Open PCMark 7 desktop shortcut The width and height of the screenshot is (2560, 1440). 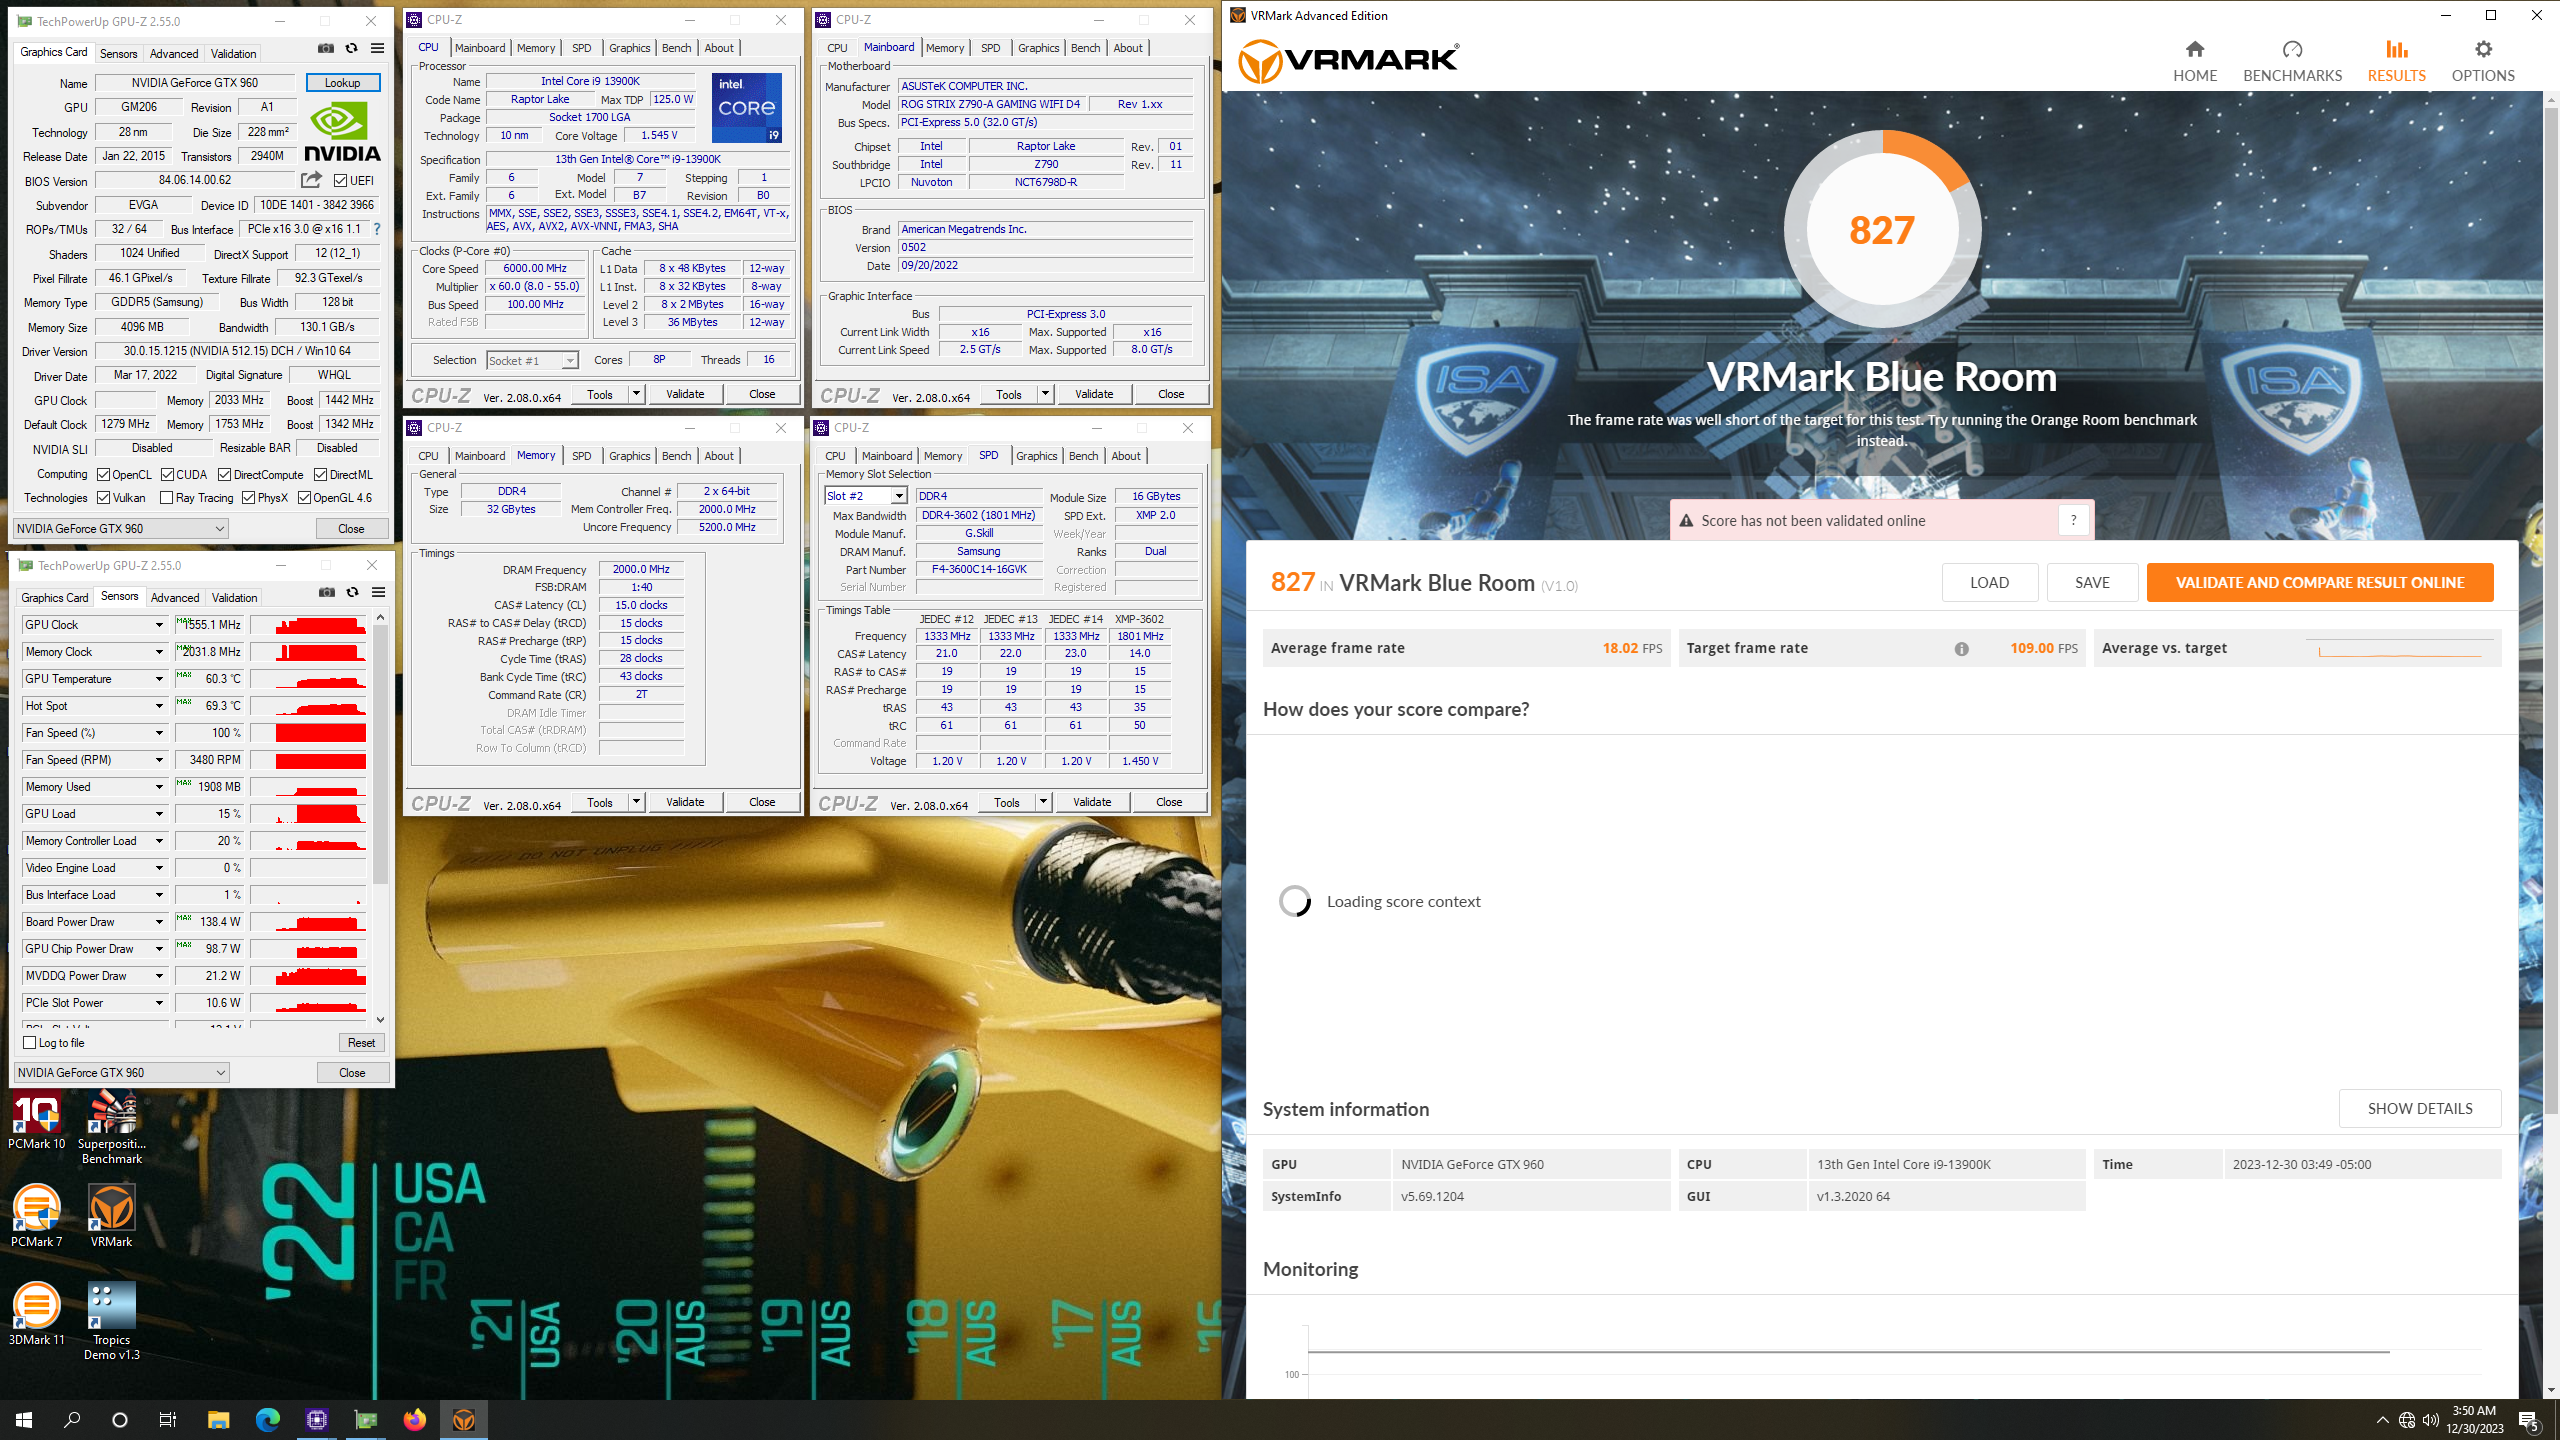37,1216
